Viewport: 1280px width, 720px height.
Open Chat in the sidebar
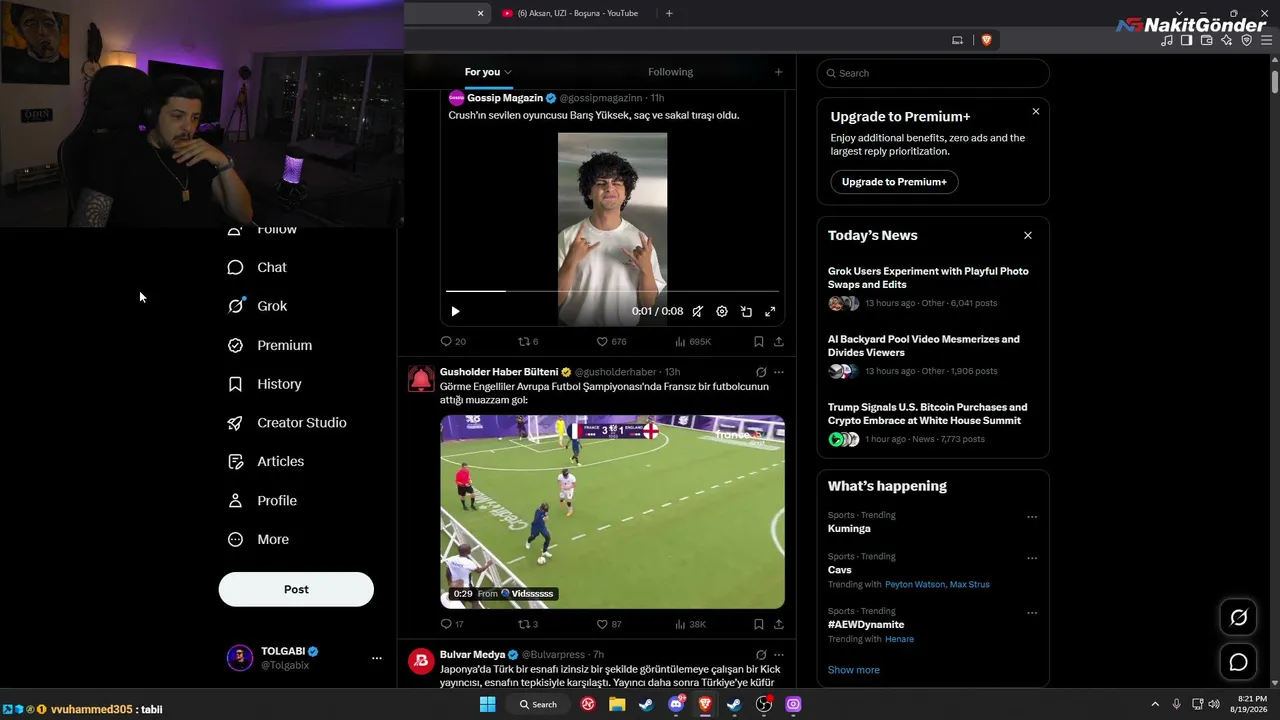pyautogui.click(x=258, y=267)
